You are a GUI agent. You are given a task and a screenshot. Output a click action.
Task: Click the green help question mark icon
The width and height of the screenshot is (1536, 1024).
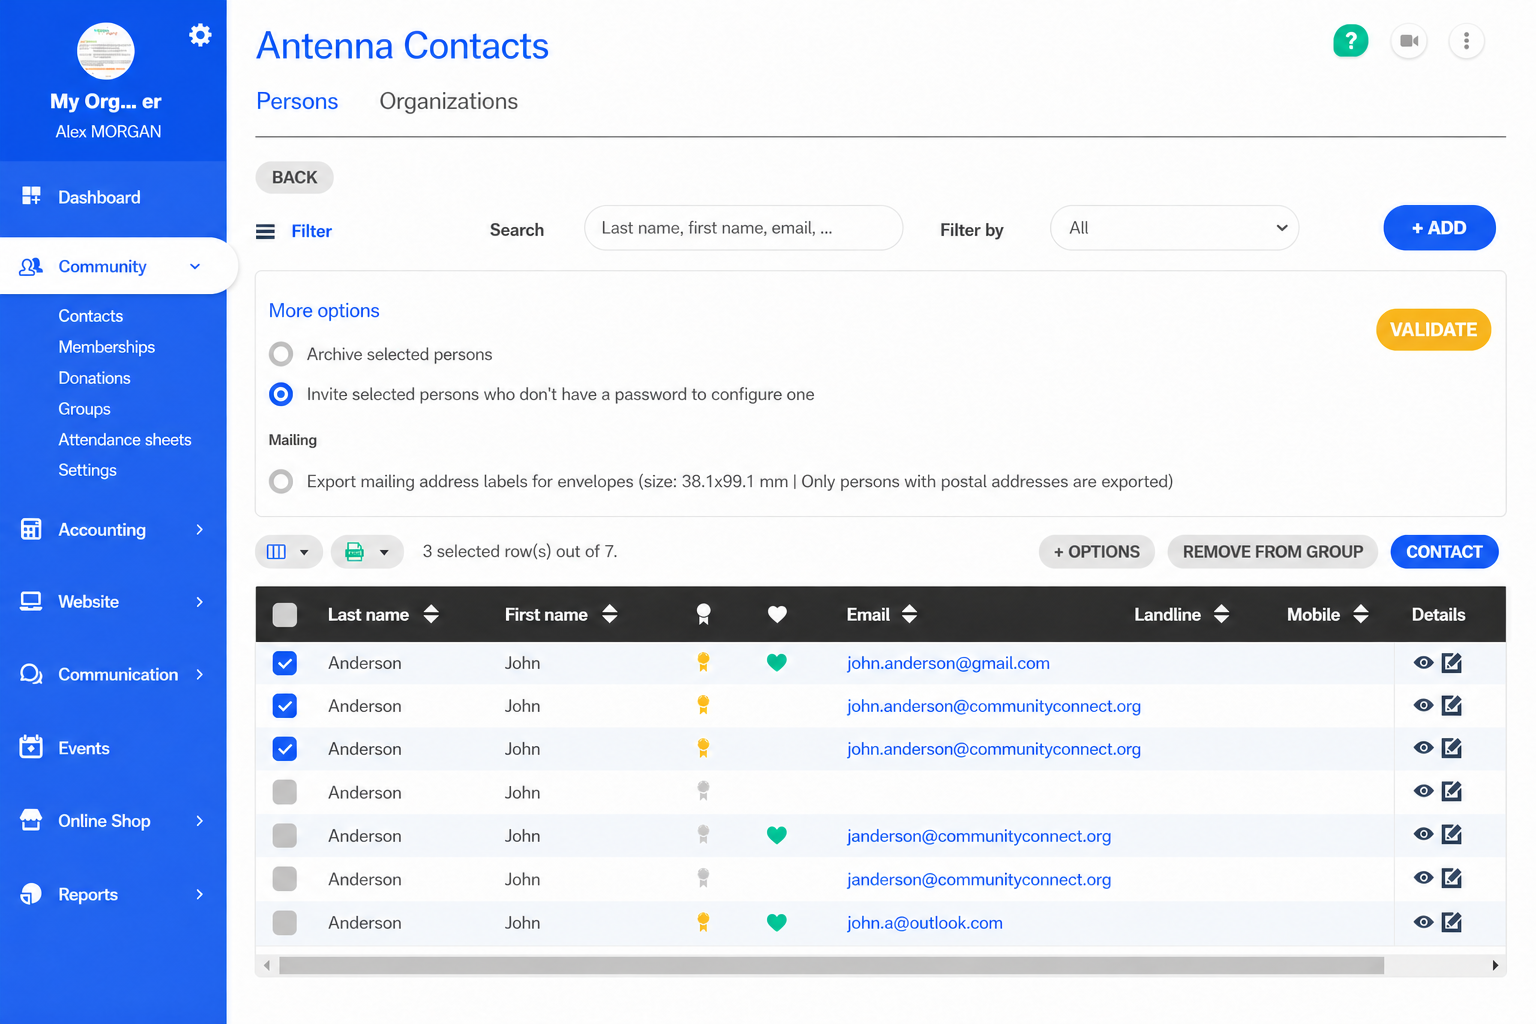tap(1350, 41)
